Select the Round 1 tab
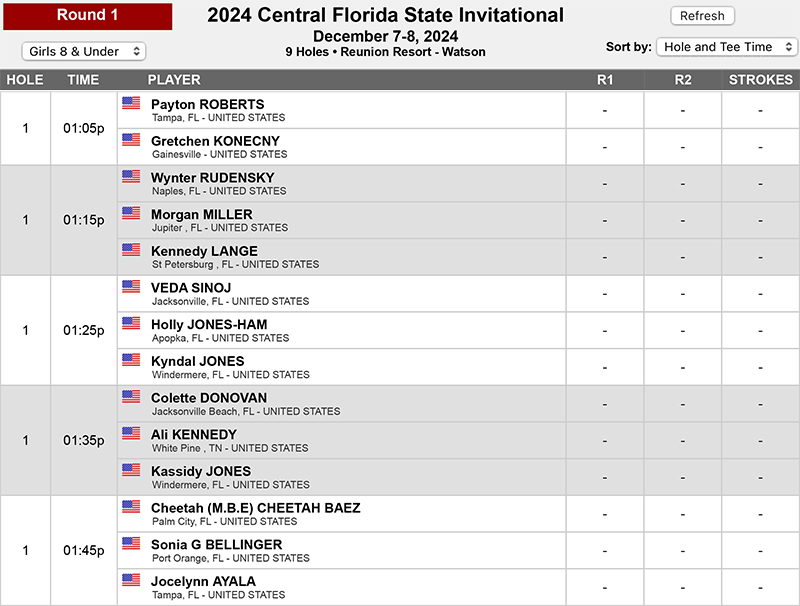800x606 pixels. [88, 16]
